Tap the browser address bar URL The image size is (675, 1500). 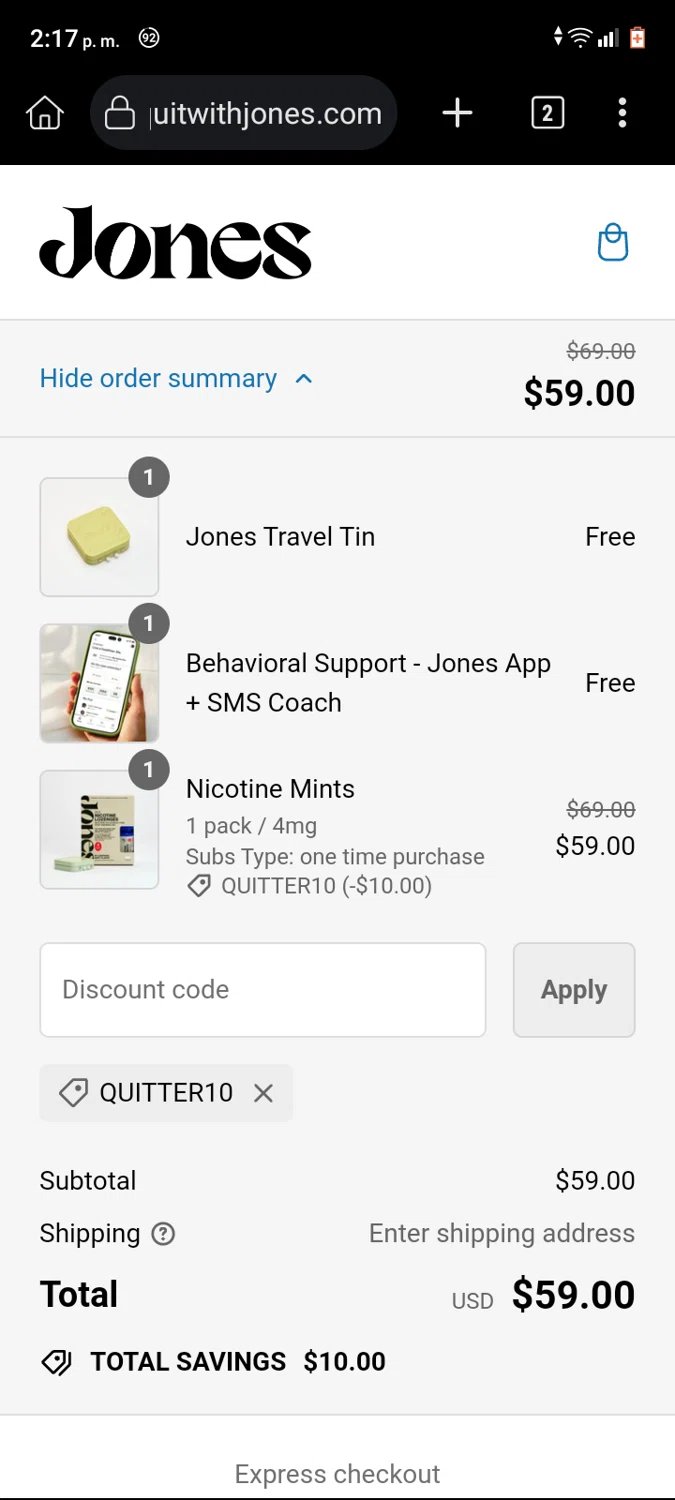click(x=266, y=113)
